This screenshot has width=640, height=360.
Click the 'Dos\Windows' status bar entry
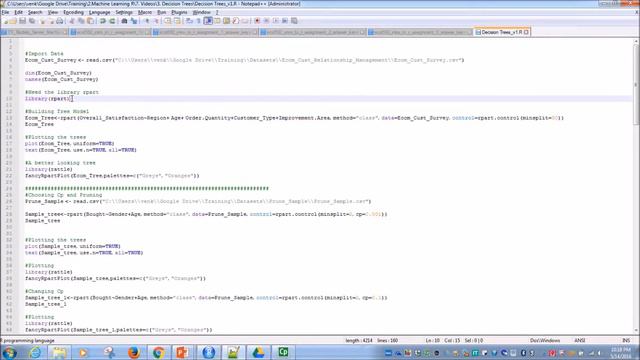coord(545,340)
